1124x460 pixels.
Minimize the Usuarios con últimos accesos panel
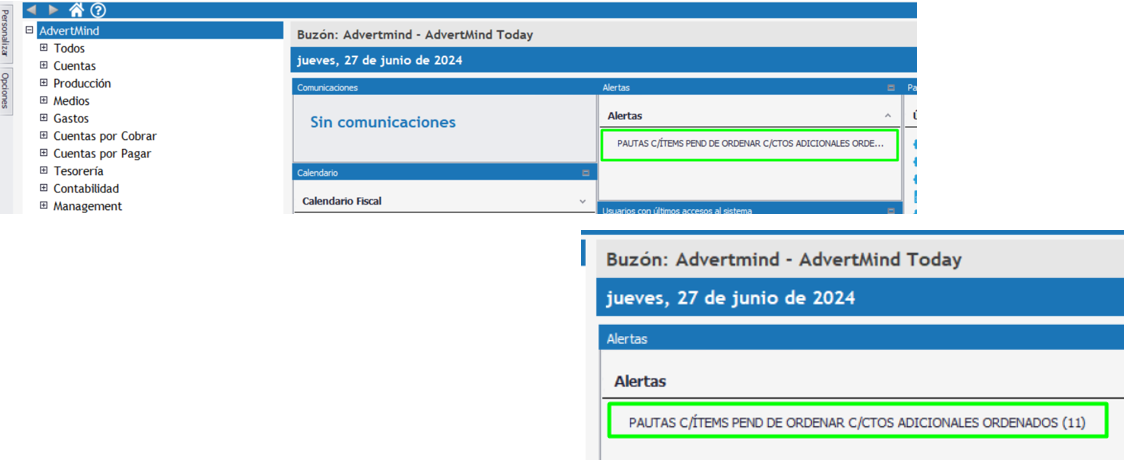(891, 211)
